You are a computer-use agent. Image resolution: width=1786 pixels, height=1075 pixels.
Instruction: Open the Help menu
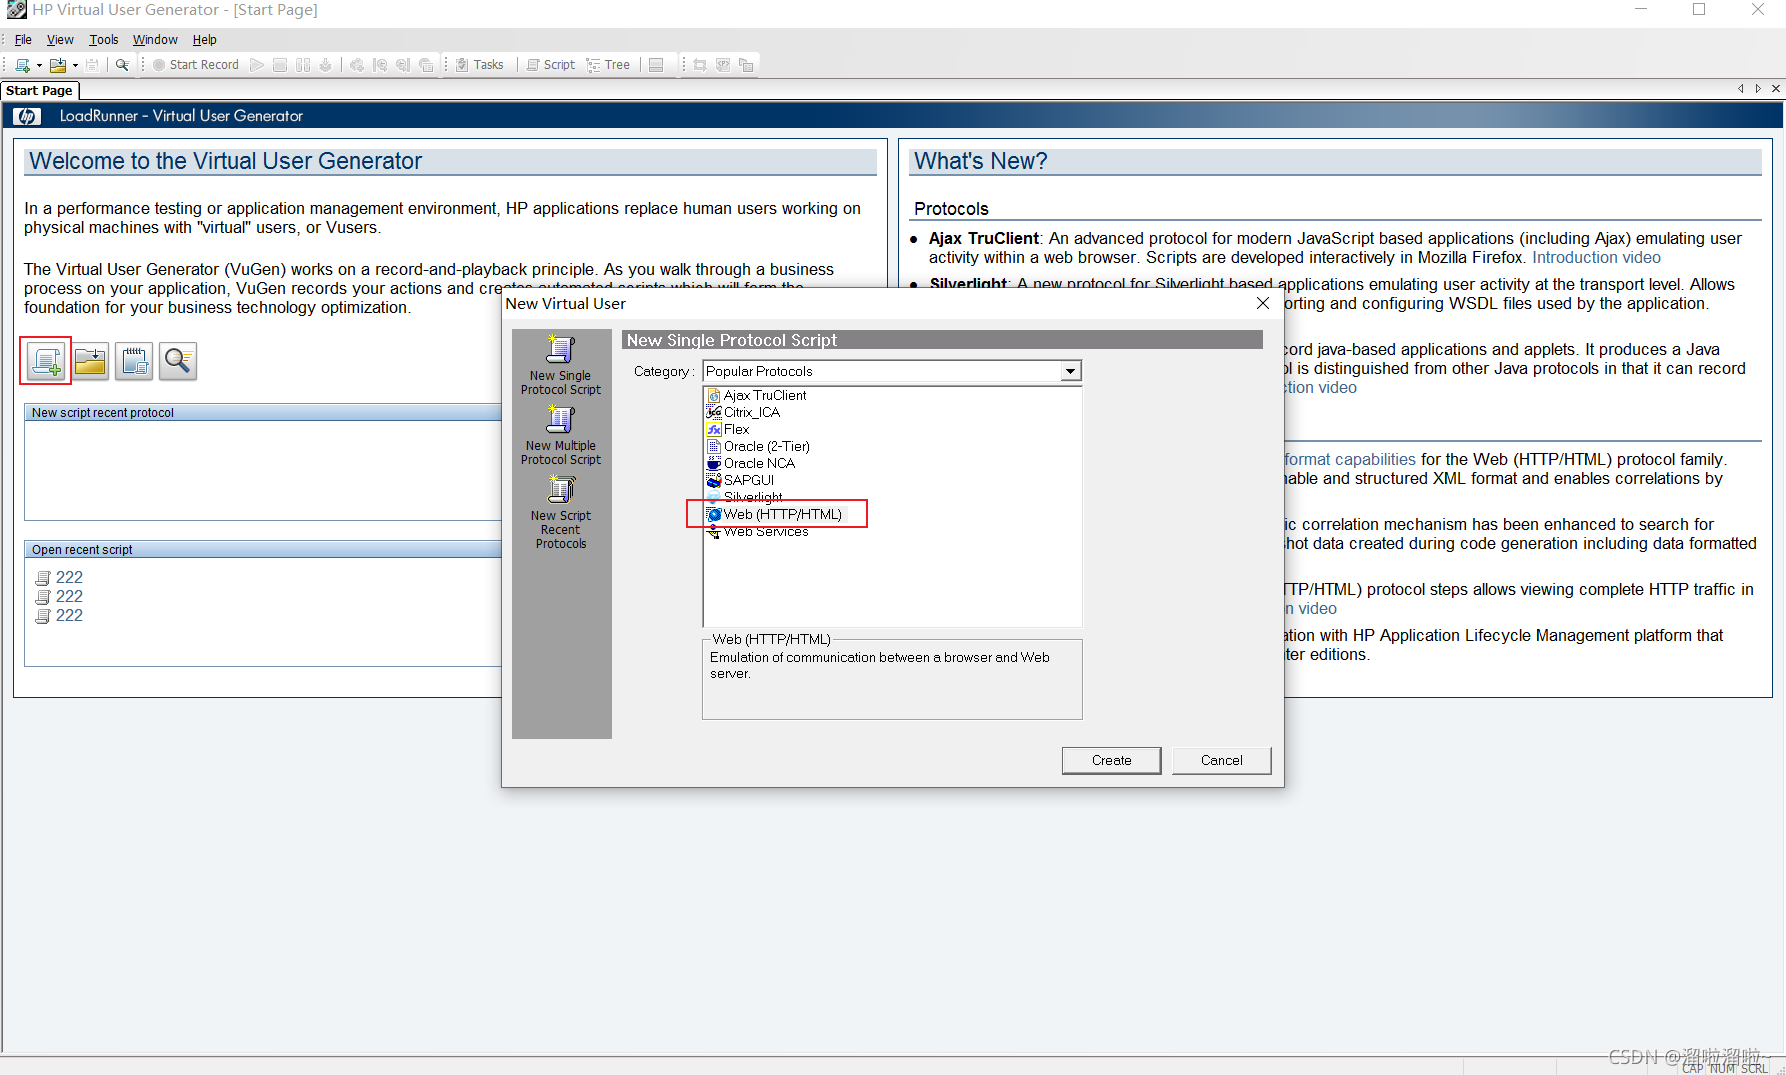point(205,40)
